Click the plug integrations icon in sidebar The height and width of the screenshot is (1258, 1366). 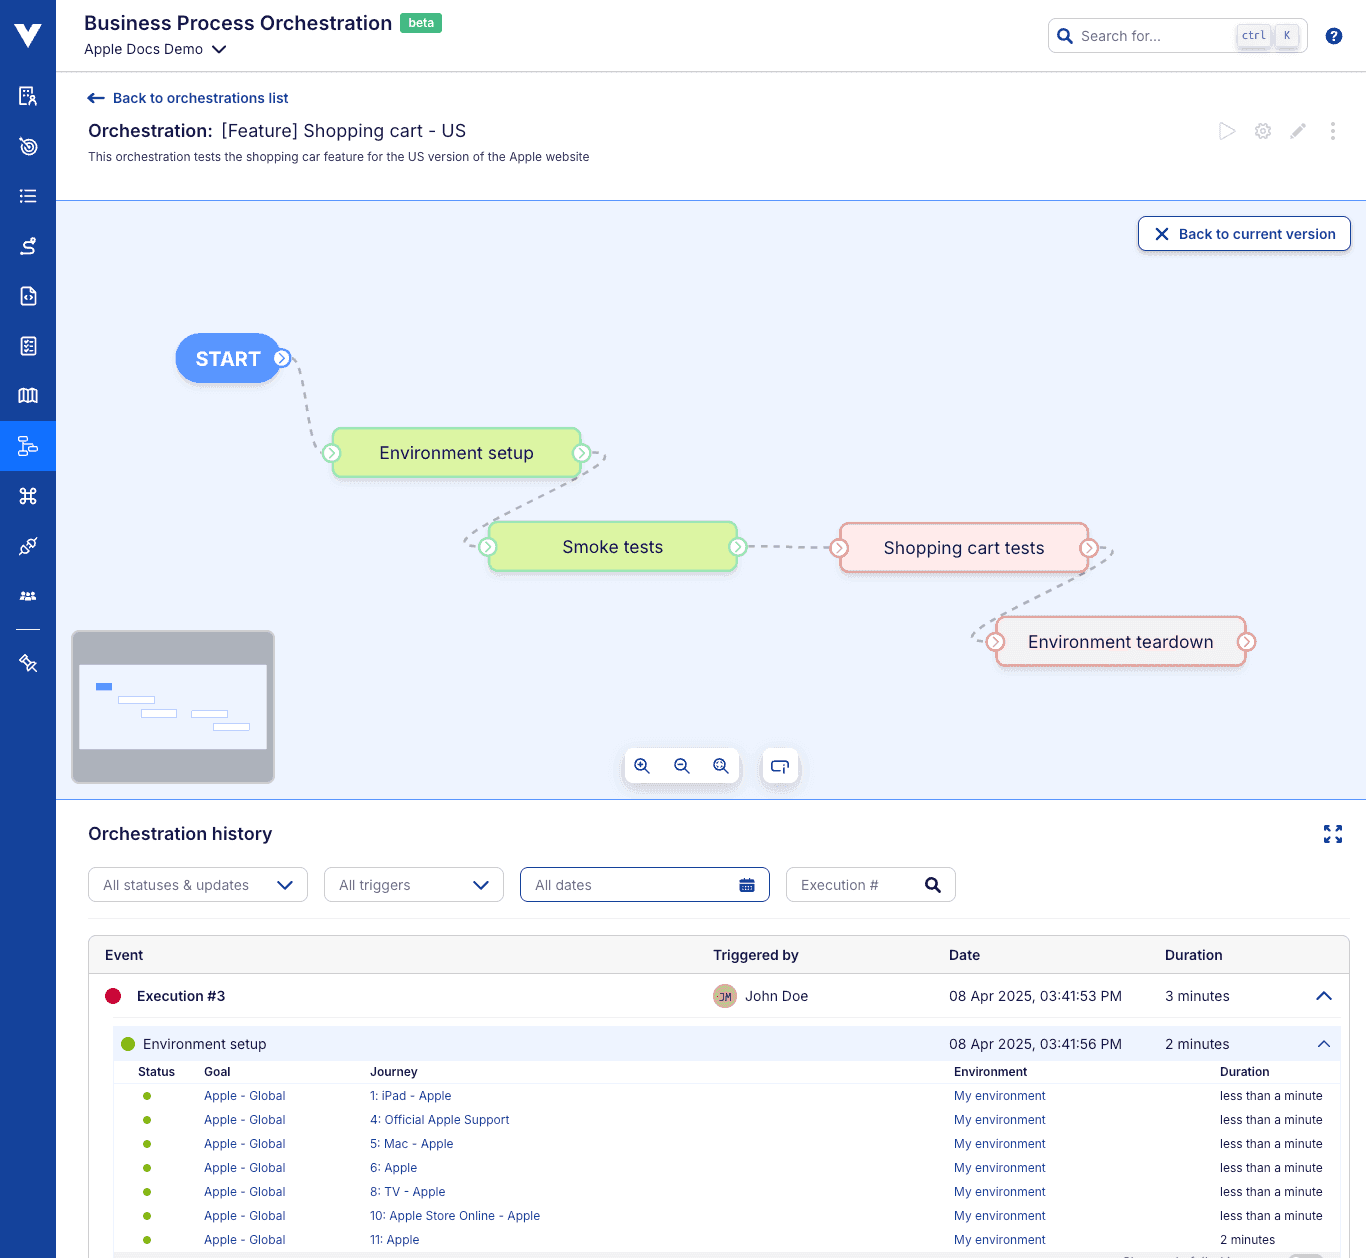pyautogui.click(x=27, y=546)
